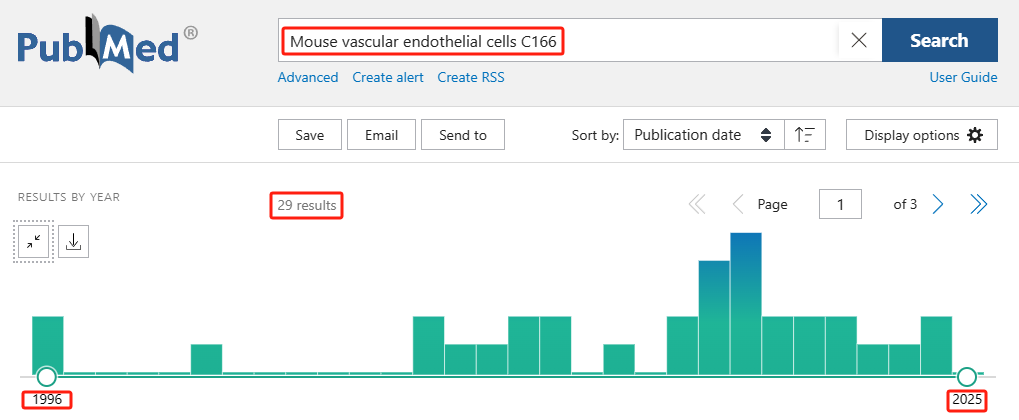Expand the Display options menu
Screen dimensions: 1019x420
point(923,135)
